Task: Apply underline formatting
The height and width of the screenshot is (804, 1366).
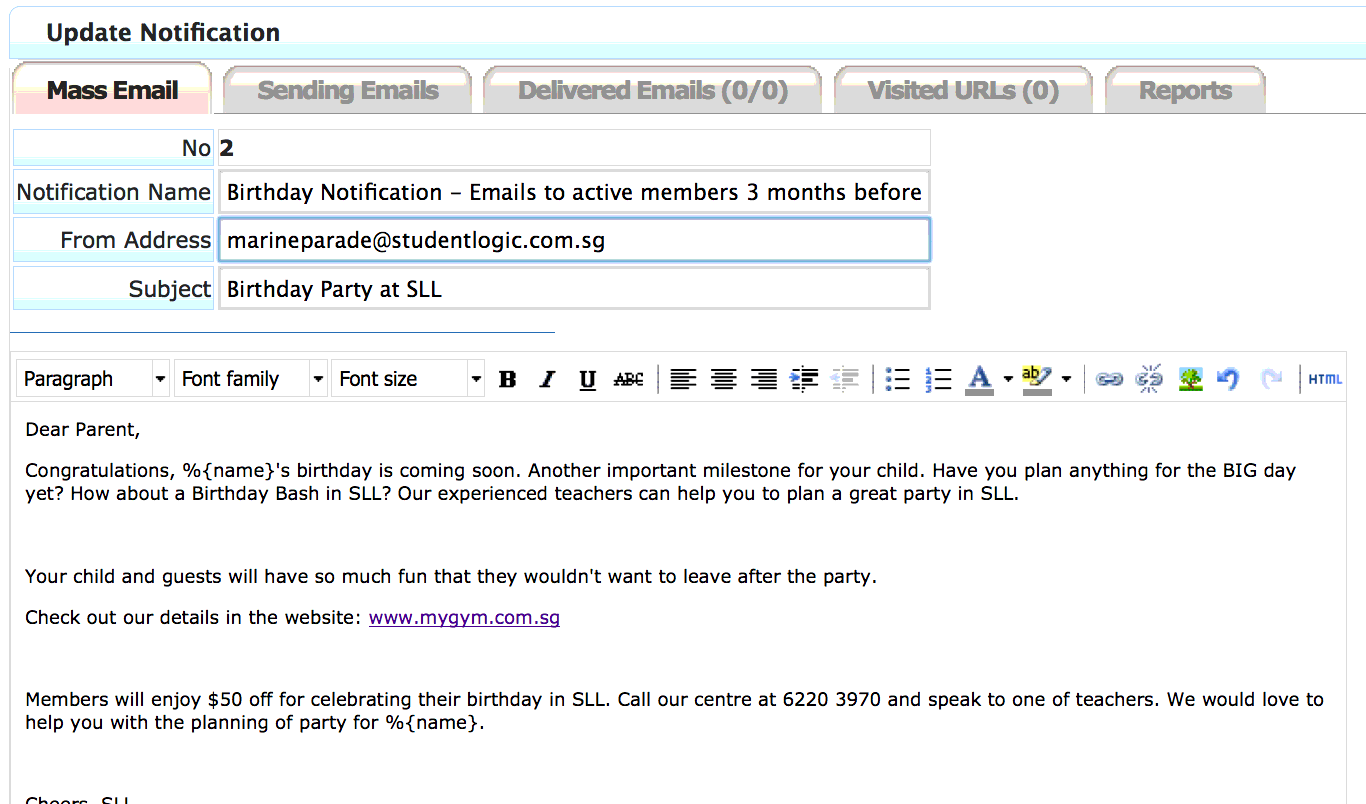Action: pyautogui.click(x=588, y=379)
